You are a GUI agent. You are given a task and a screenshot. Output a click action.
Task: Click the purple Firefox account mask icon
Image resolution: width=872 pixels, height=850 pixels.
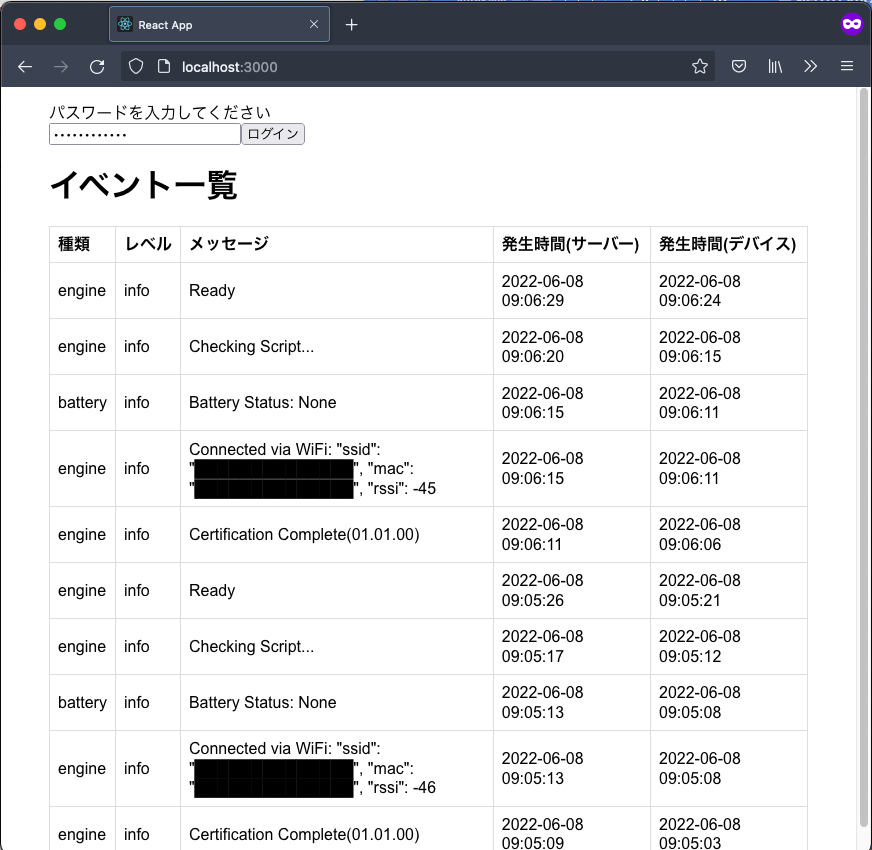[x=851, y=23]
